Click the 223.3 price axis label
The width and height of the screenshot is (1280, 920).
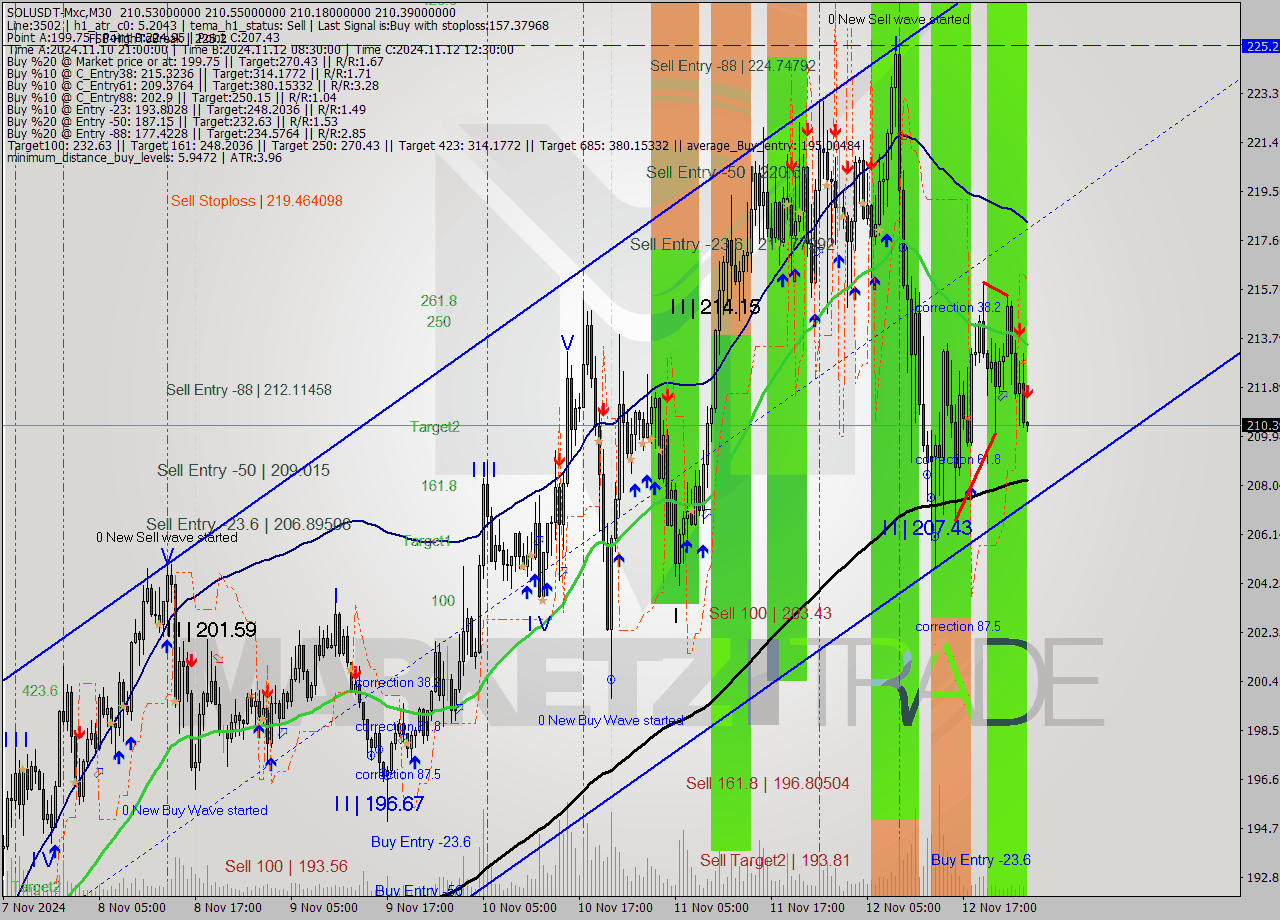(1263, 93)
